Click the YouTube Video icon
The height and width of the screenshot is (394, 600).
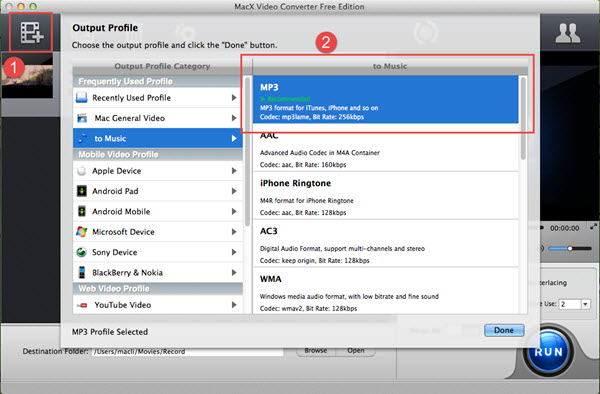(x=82, y=305)
